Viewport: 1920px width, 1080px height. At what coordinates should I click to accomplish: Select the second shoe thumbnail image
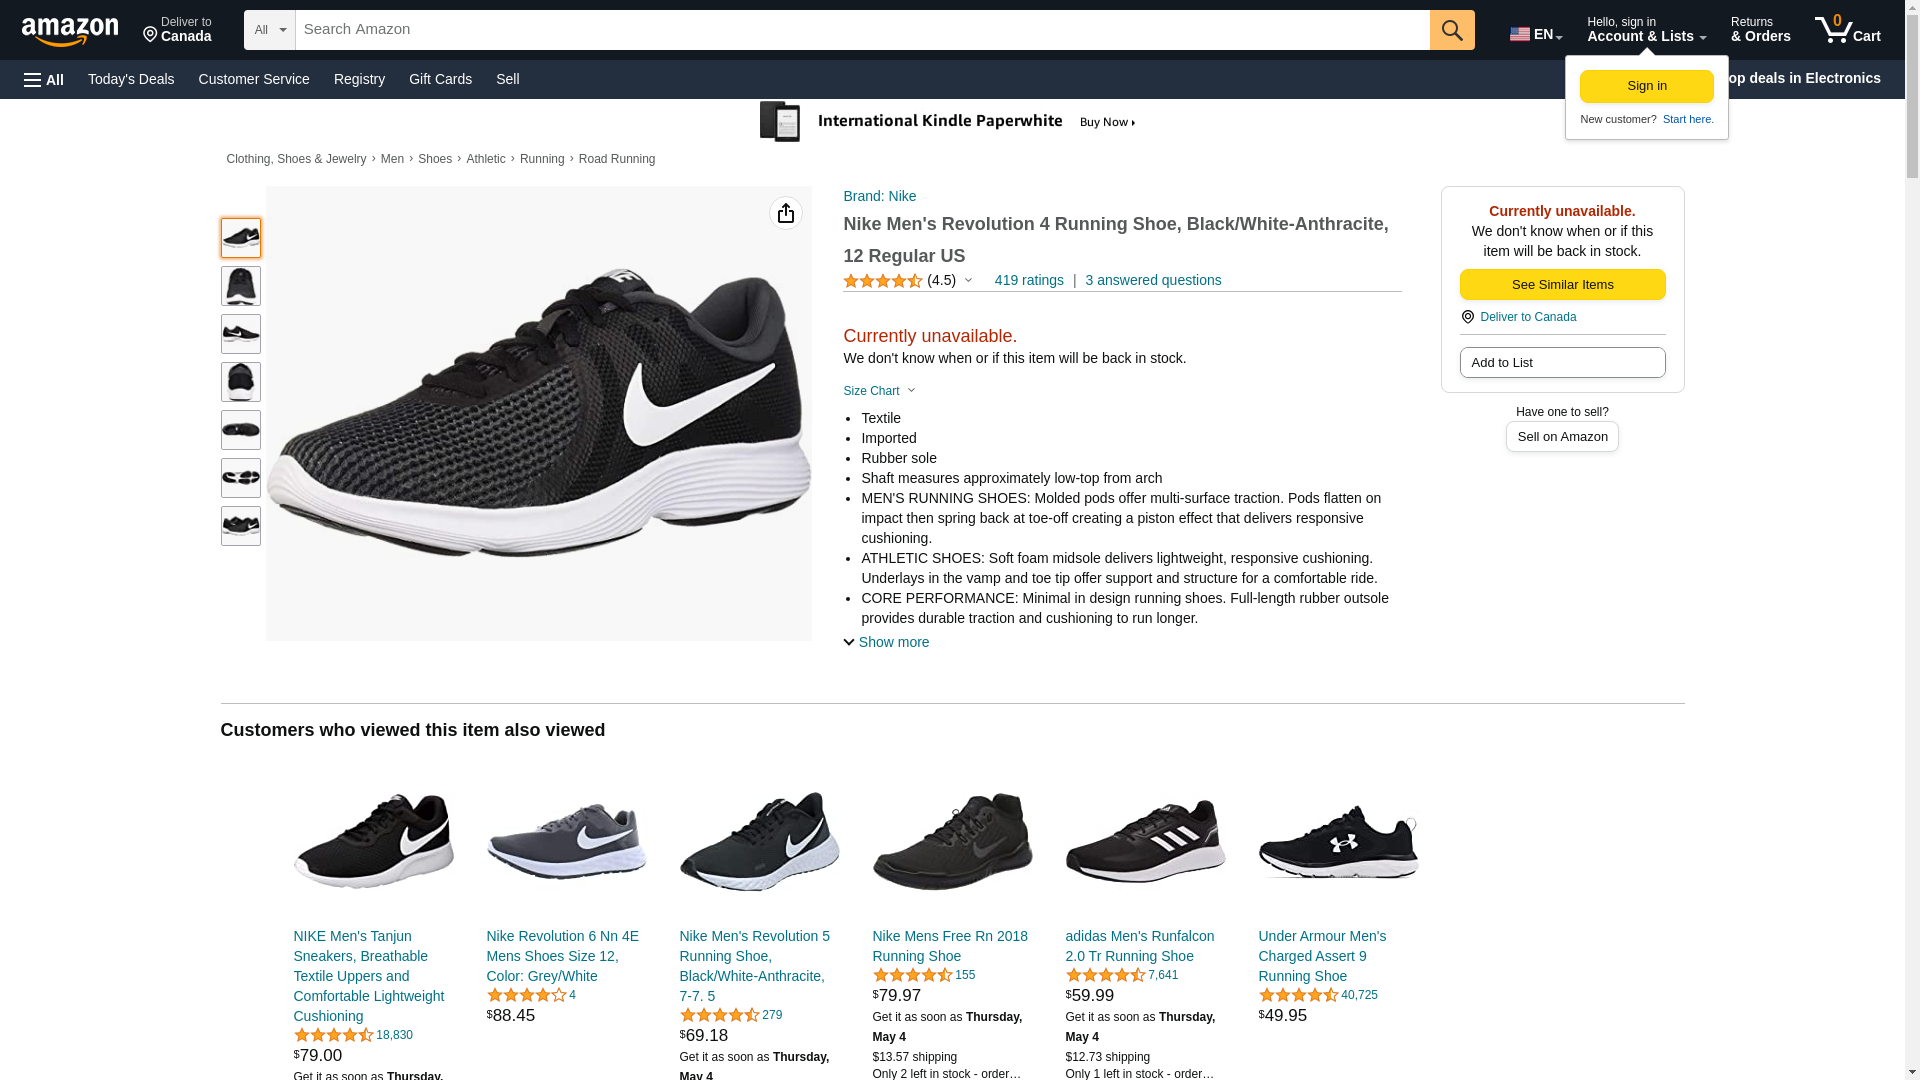[x=241, y=286]
